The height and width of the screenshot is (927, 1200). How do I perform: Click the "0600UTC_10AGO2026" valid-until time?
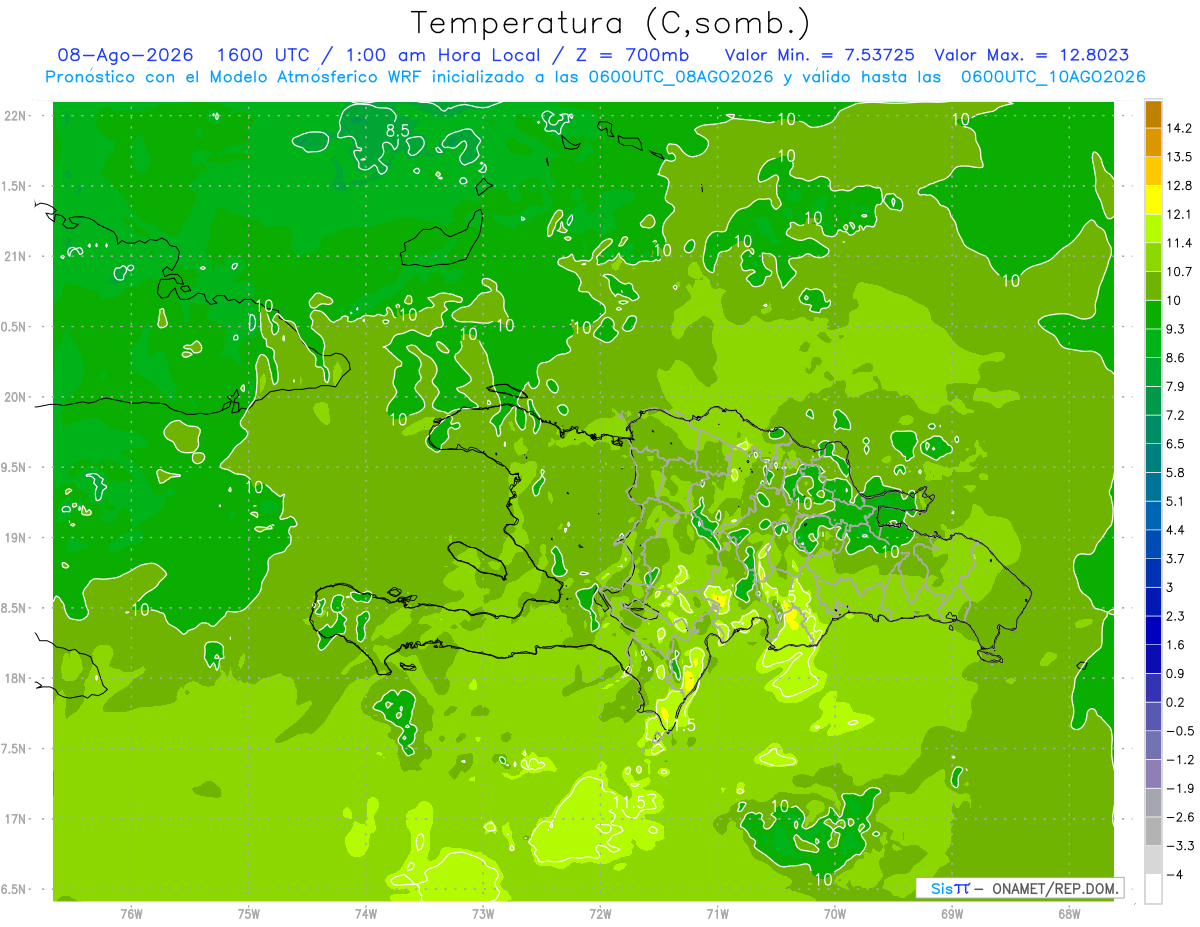[1053, 77]
